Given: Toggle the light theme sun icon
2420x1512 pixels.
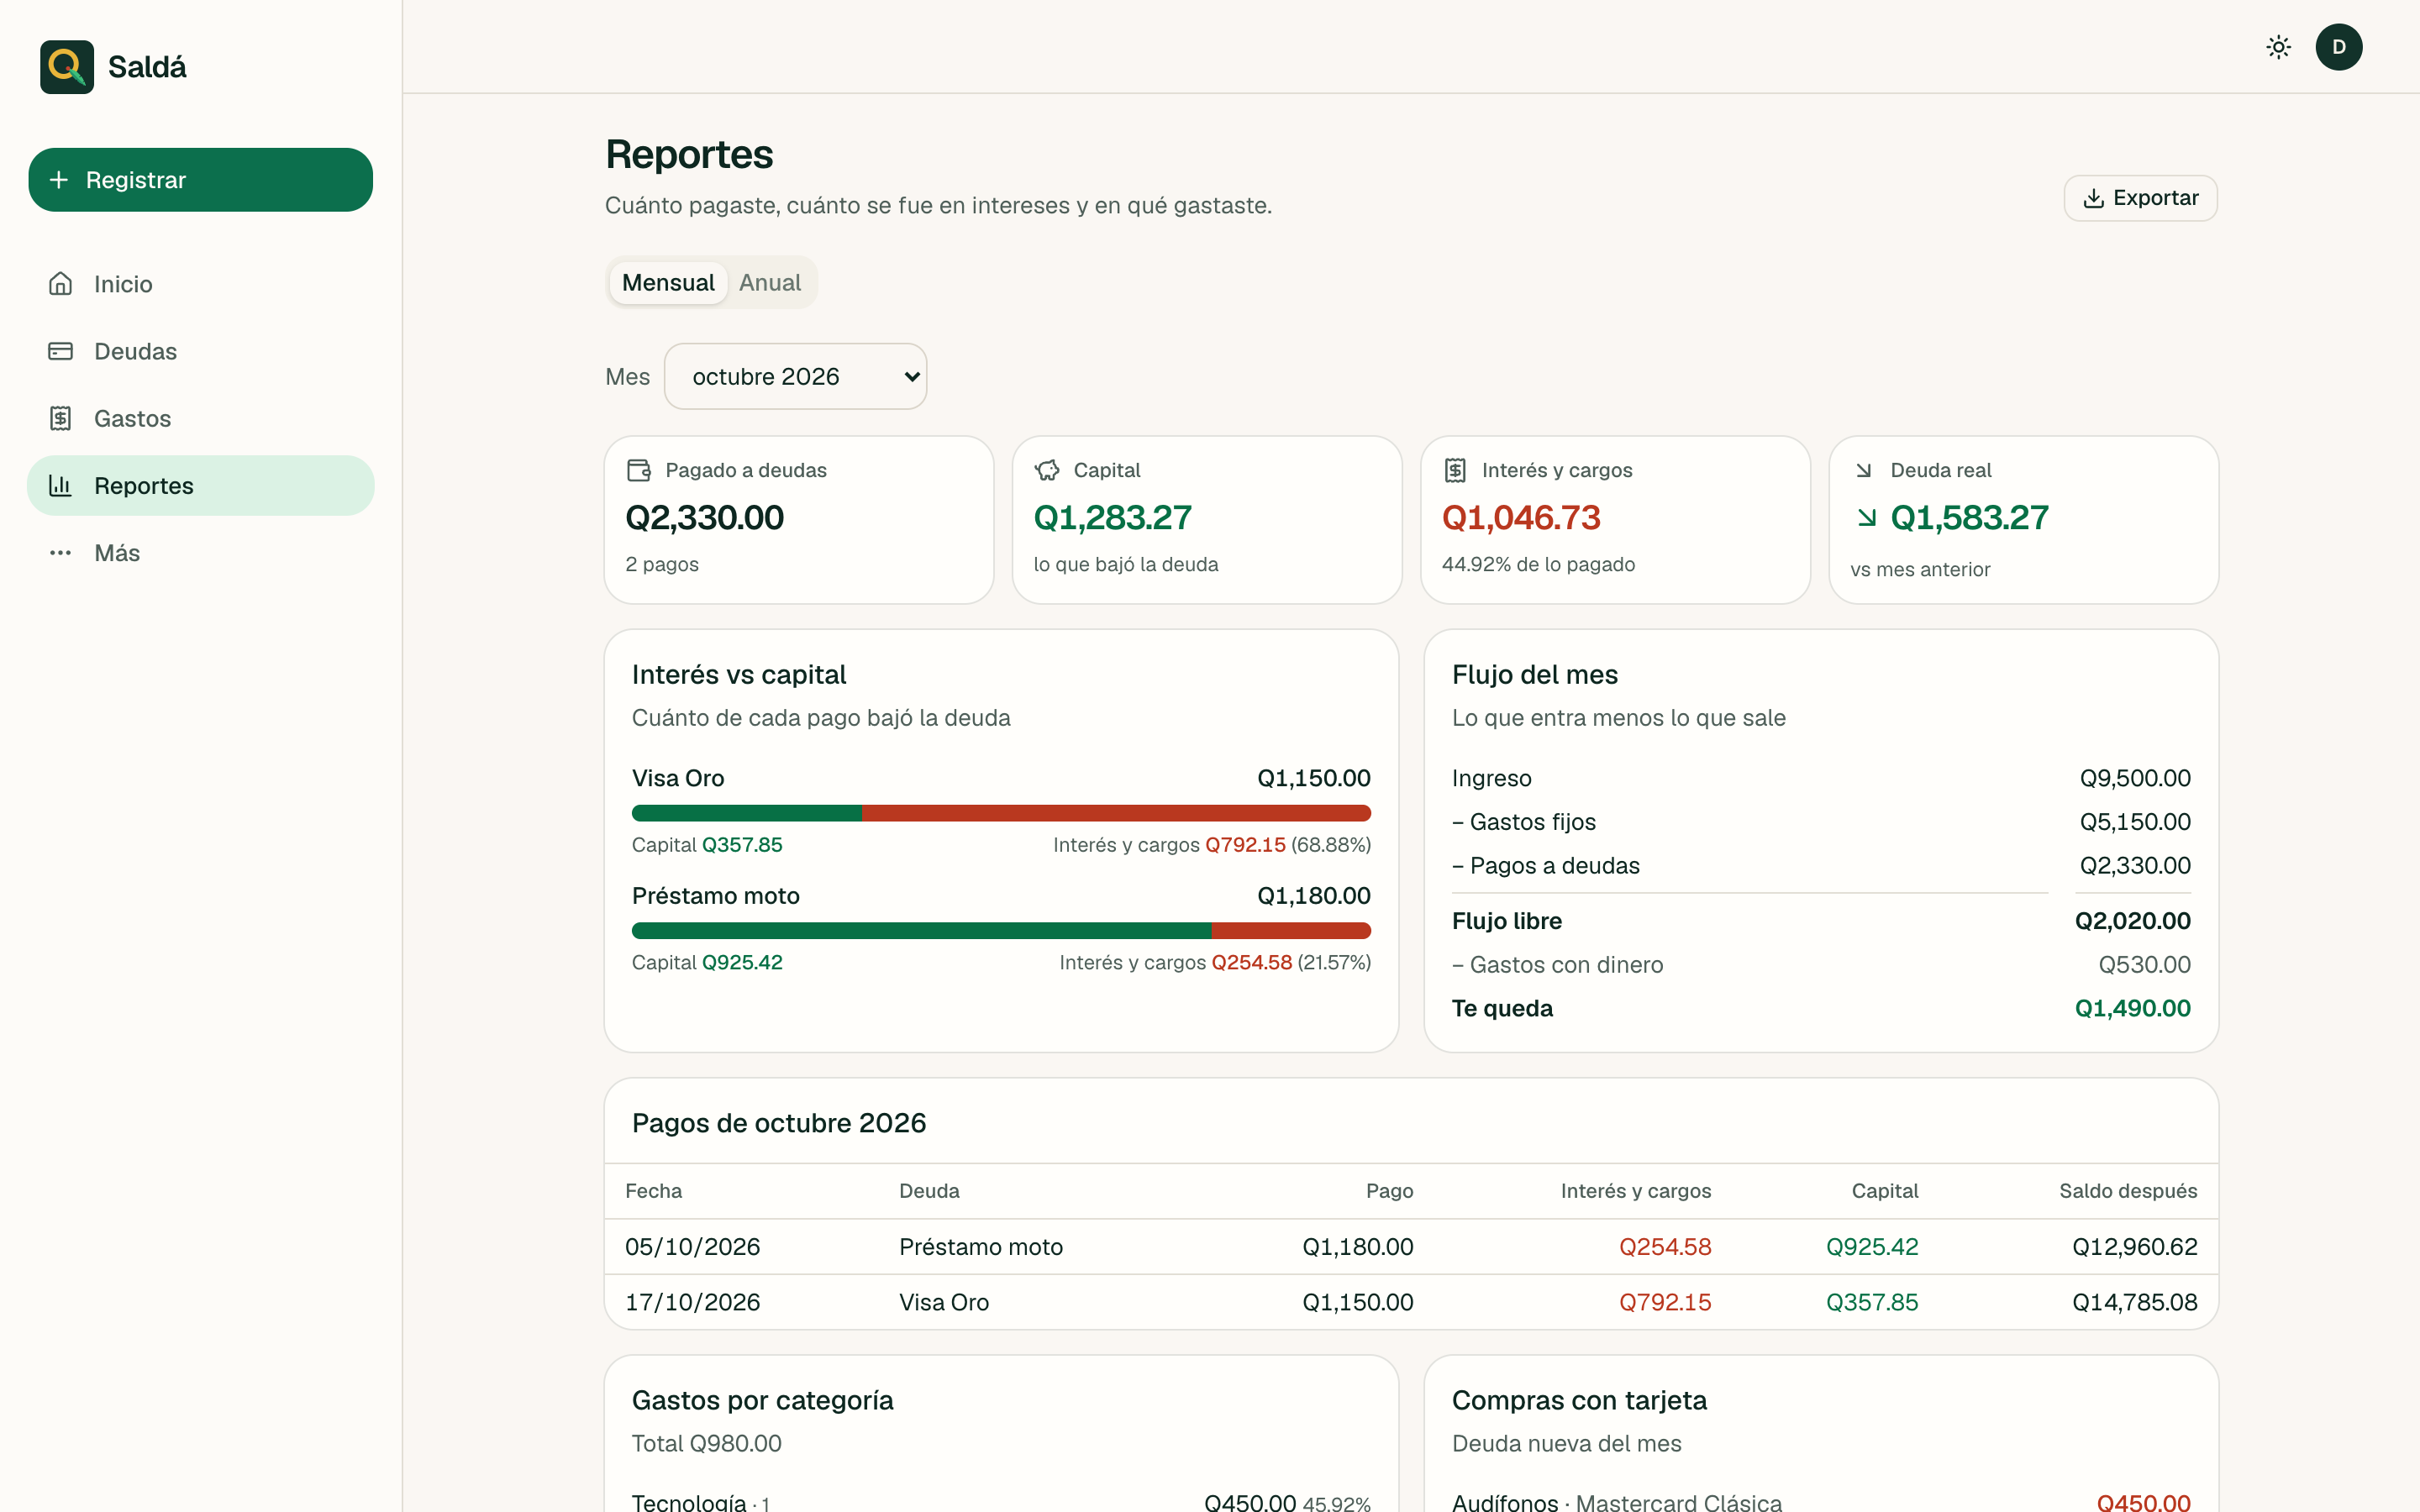Looking at the screenshot, I should [x=2279, y=47].
